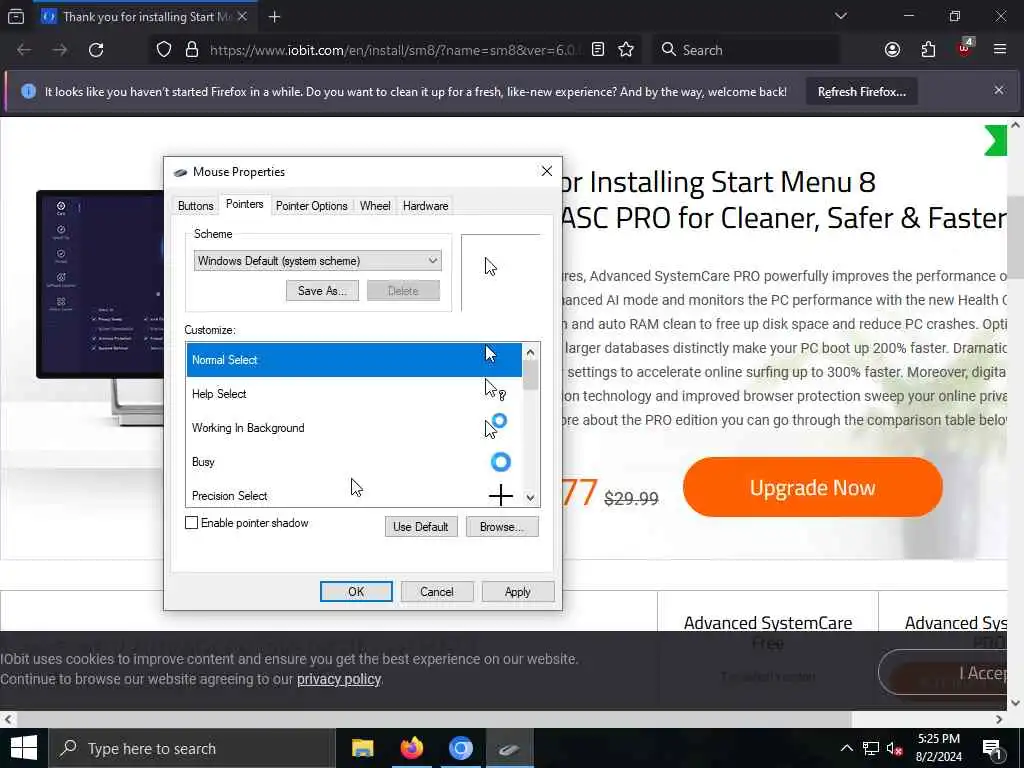Select Precision Select pointer row
This screenshot has height=768, width=1024.
pyautogui.click(x=354, y=495)
